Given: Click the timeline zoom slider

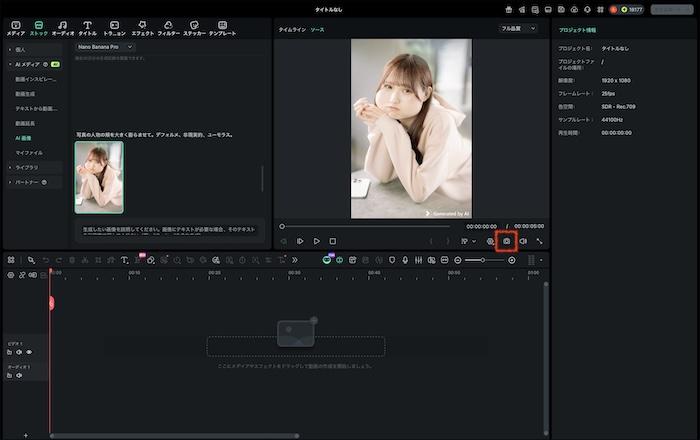Looking at the screenshot, I should [x=484, y=260].
